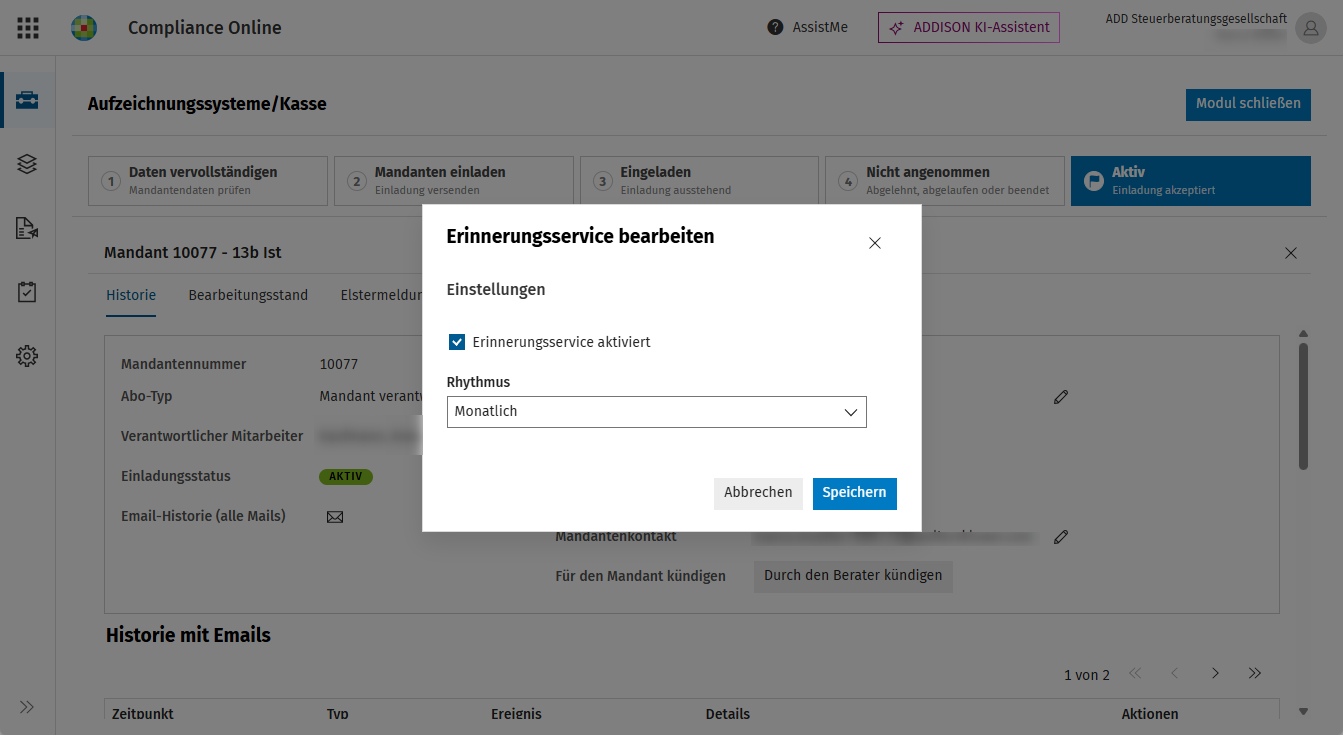Viewport: 1343px width, 735px height.
Task: Select step Daten vervollständigen
Action: pyautogui.click(x=208, y=181)
